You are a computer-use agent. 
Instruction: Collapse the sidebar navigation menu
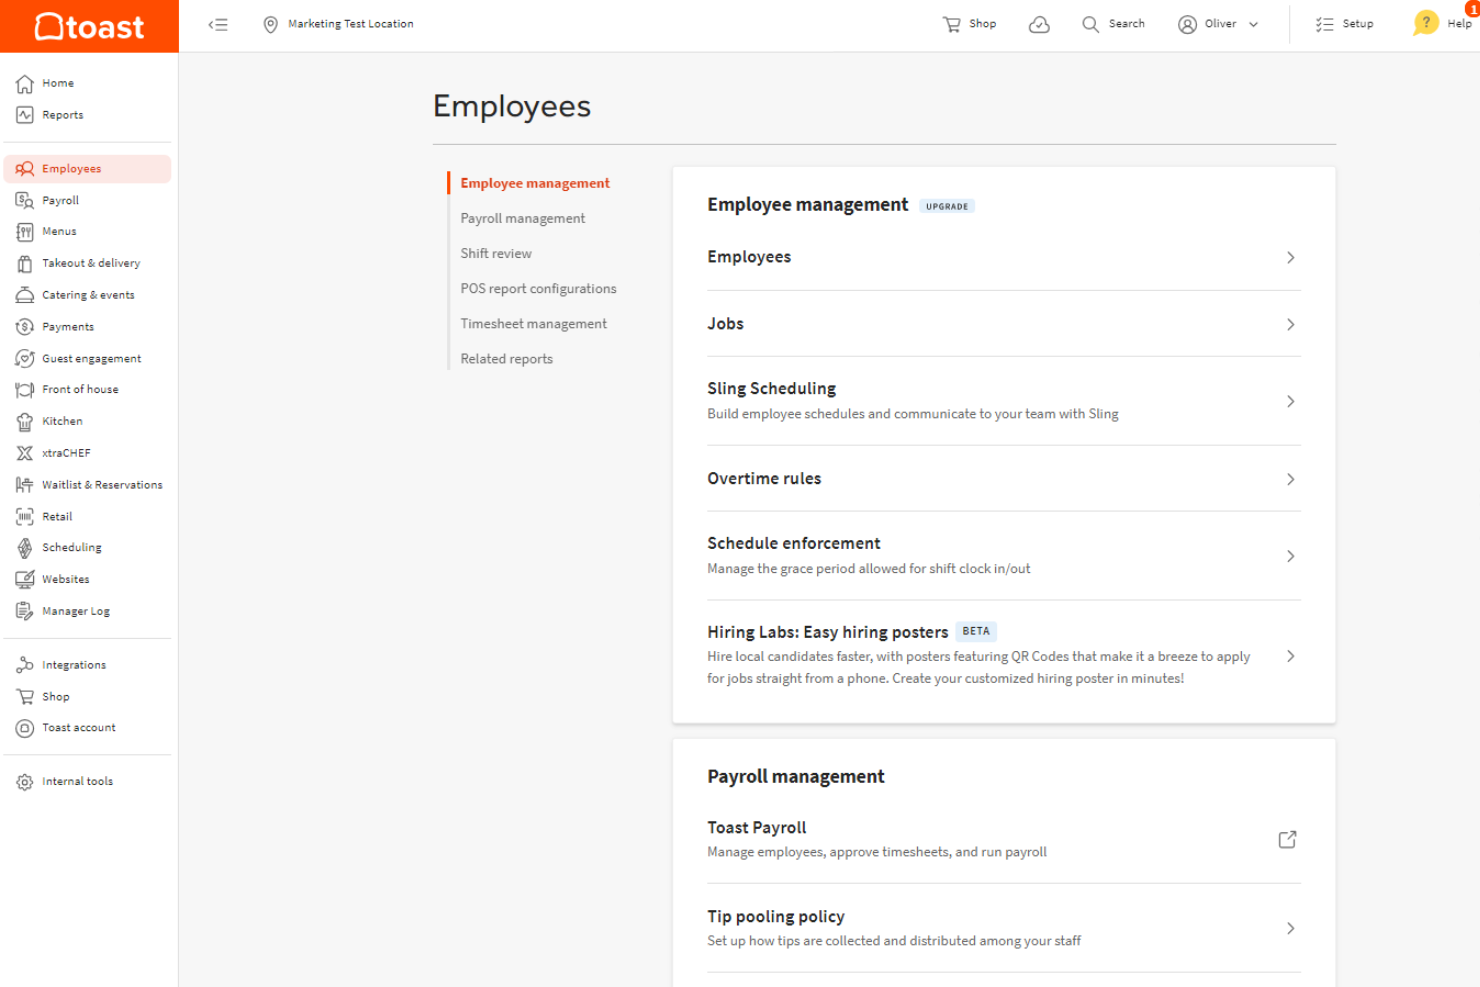(x=218, y=24)
